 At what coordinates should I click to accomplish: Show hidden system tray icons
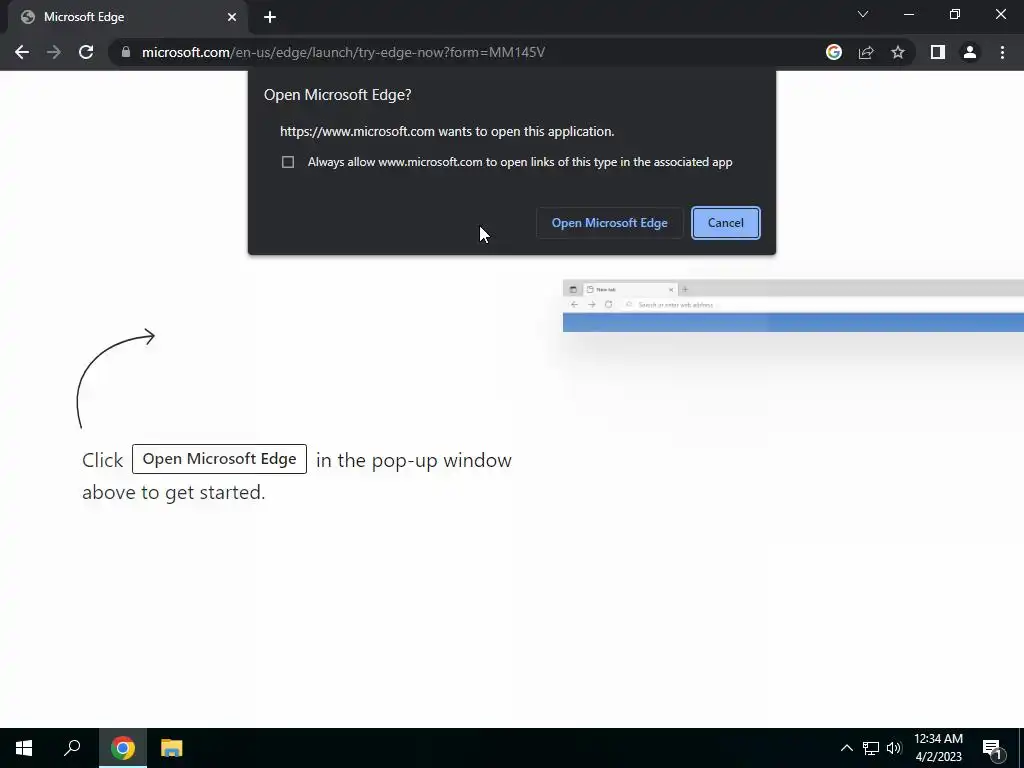[846, 748]
